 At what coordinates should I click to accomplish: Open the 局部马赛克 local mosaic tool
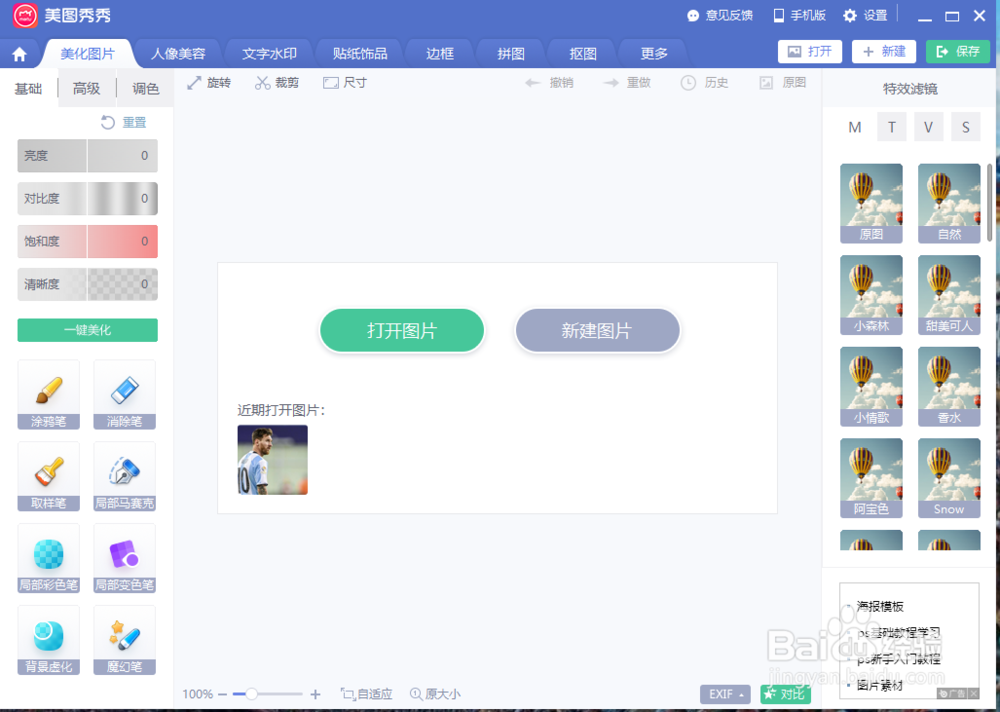click(x=124, y=477)
